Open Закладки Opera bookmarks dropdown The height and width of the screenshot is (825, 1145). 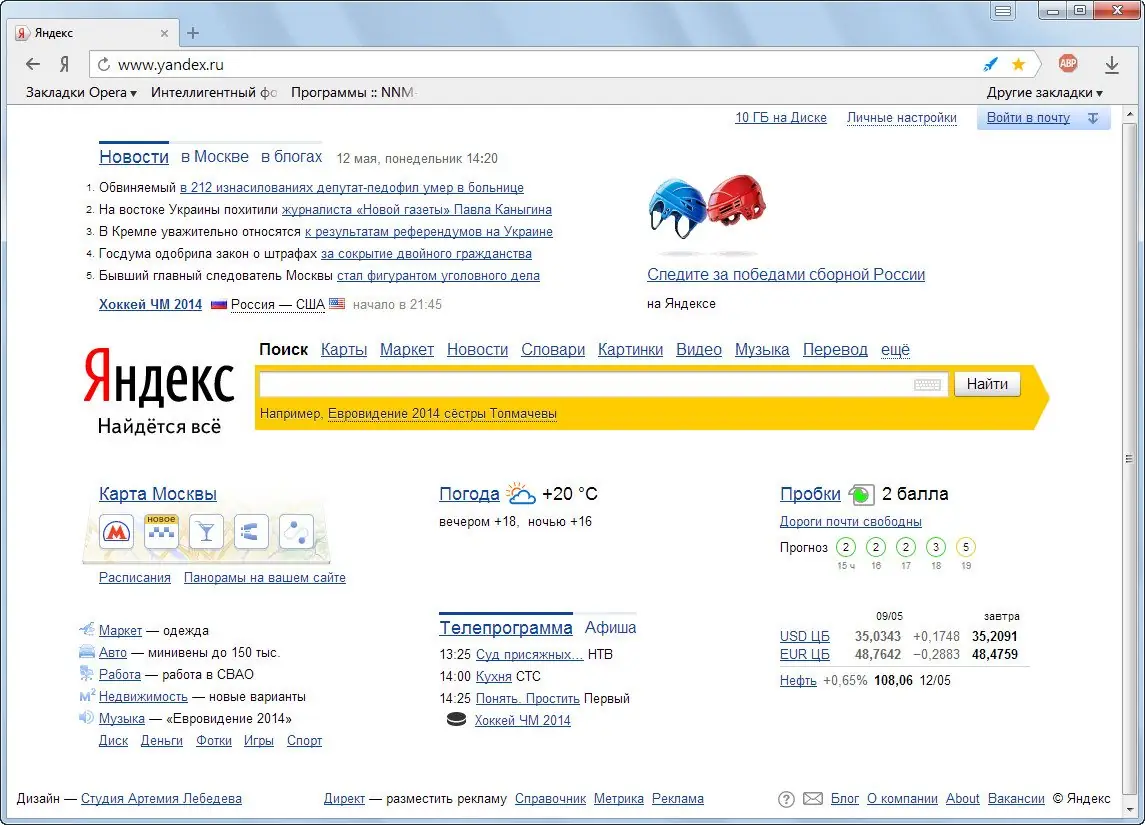pyautogui.click(x=81, y=93)
